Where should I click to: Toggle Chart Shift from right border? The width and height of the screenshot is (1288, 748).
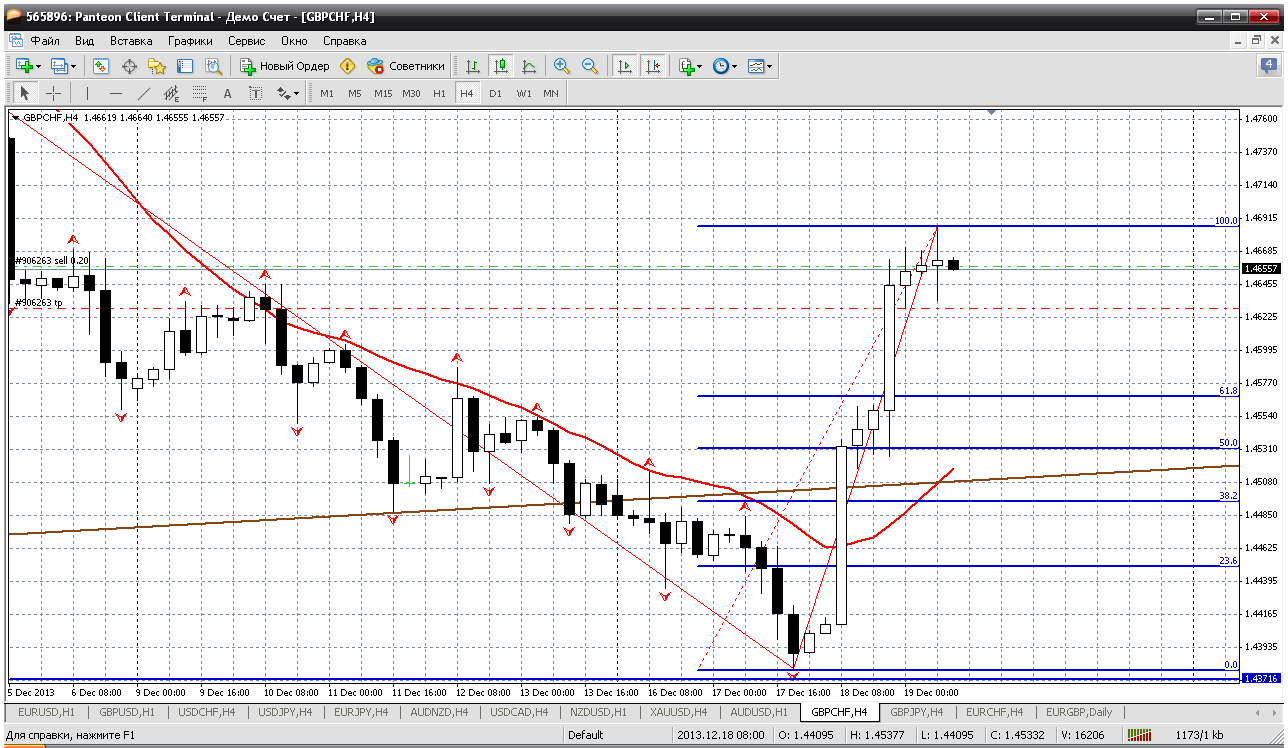click(x=652, y=66)
